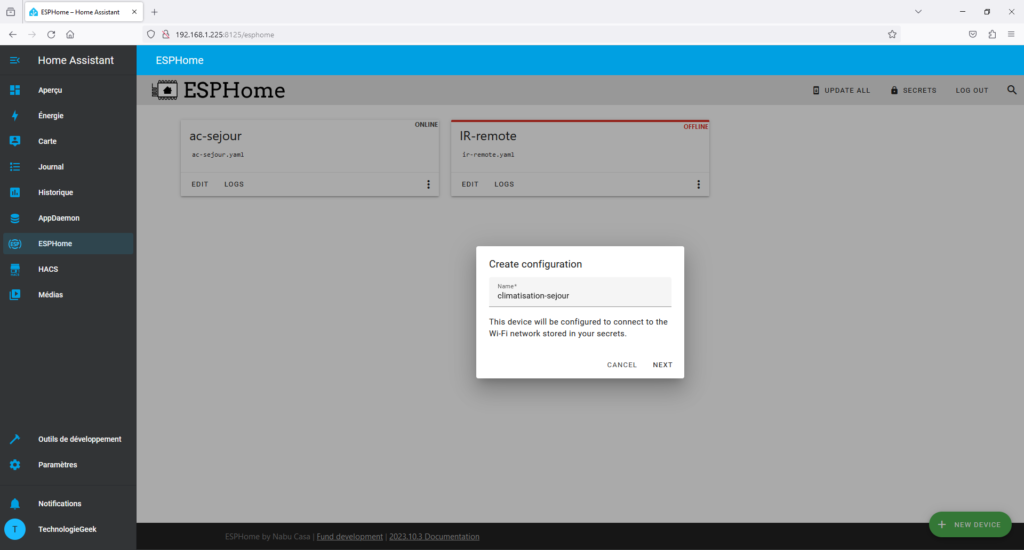Open ac-sejour three-dot overflow menu
Viewport: 1024px width, 550px height.
[428, 184]
